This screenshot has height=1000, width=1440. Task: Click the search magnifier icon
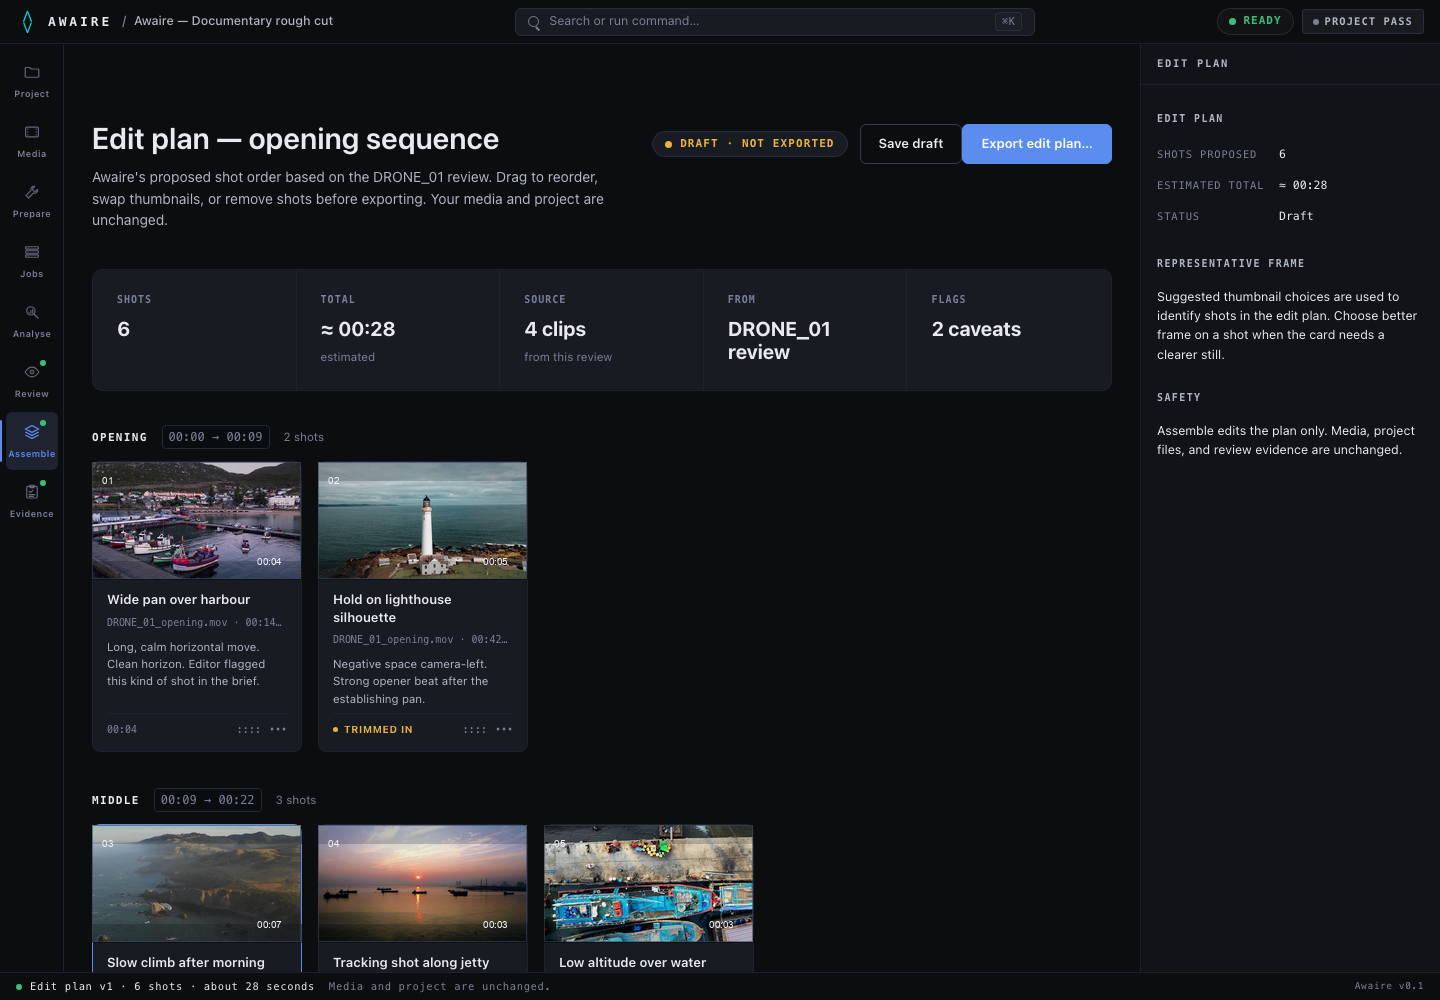click(534, 22)
